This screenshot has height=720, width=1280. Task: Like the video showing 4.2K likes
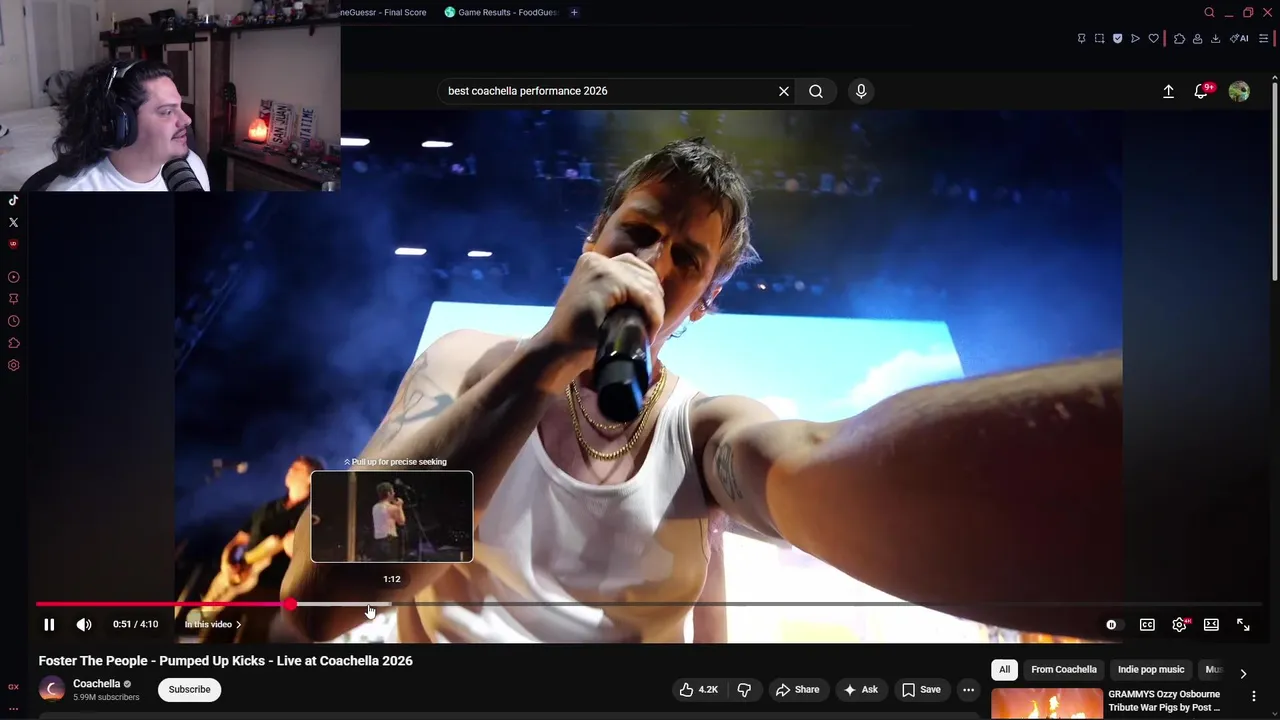pos(698,690)
